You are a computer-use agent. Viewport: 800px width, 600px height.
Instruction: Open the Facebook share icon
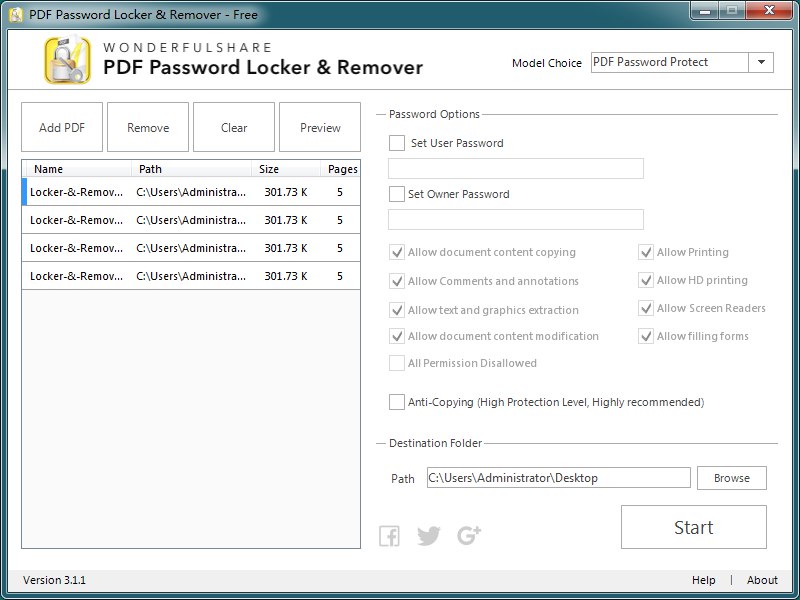[389, 536]
